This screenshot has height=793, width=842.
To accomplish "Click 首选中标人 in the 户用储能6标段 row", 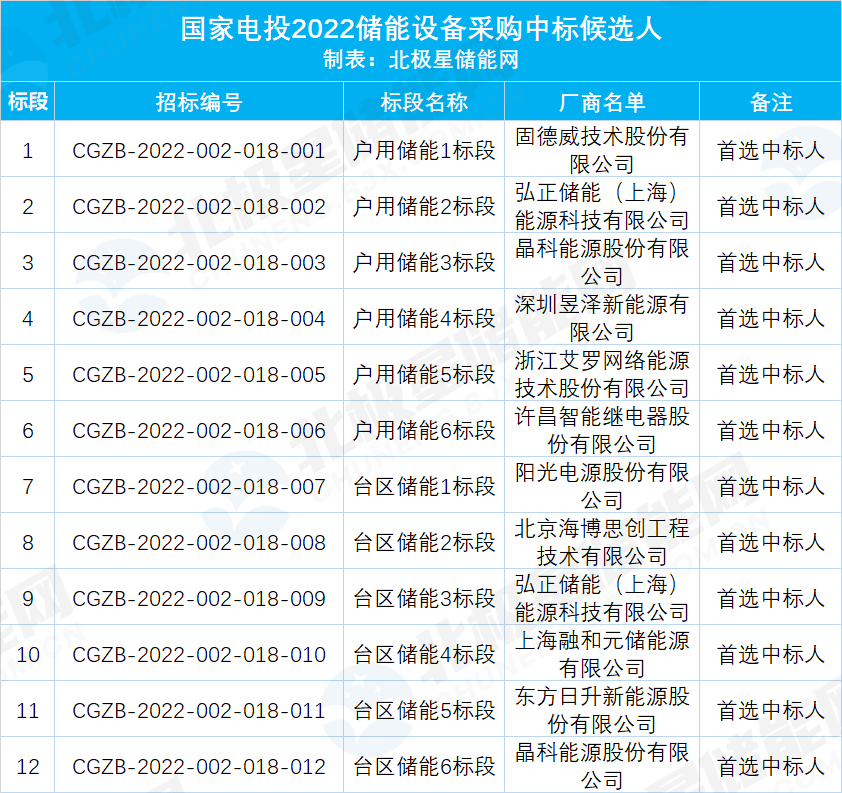I will click(770, 431).
